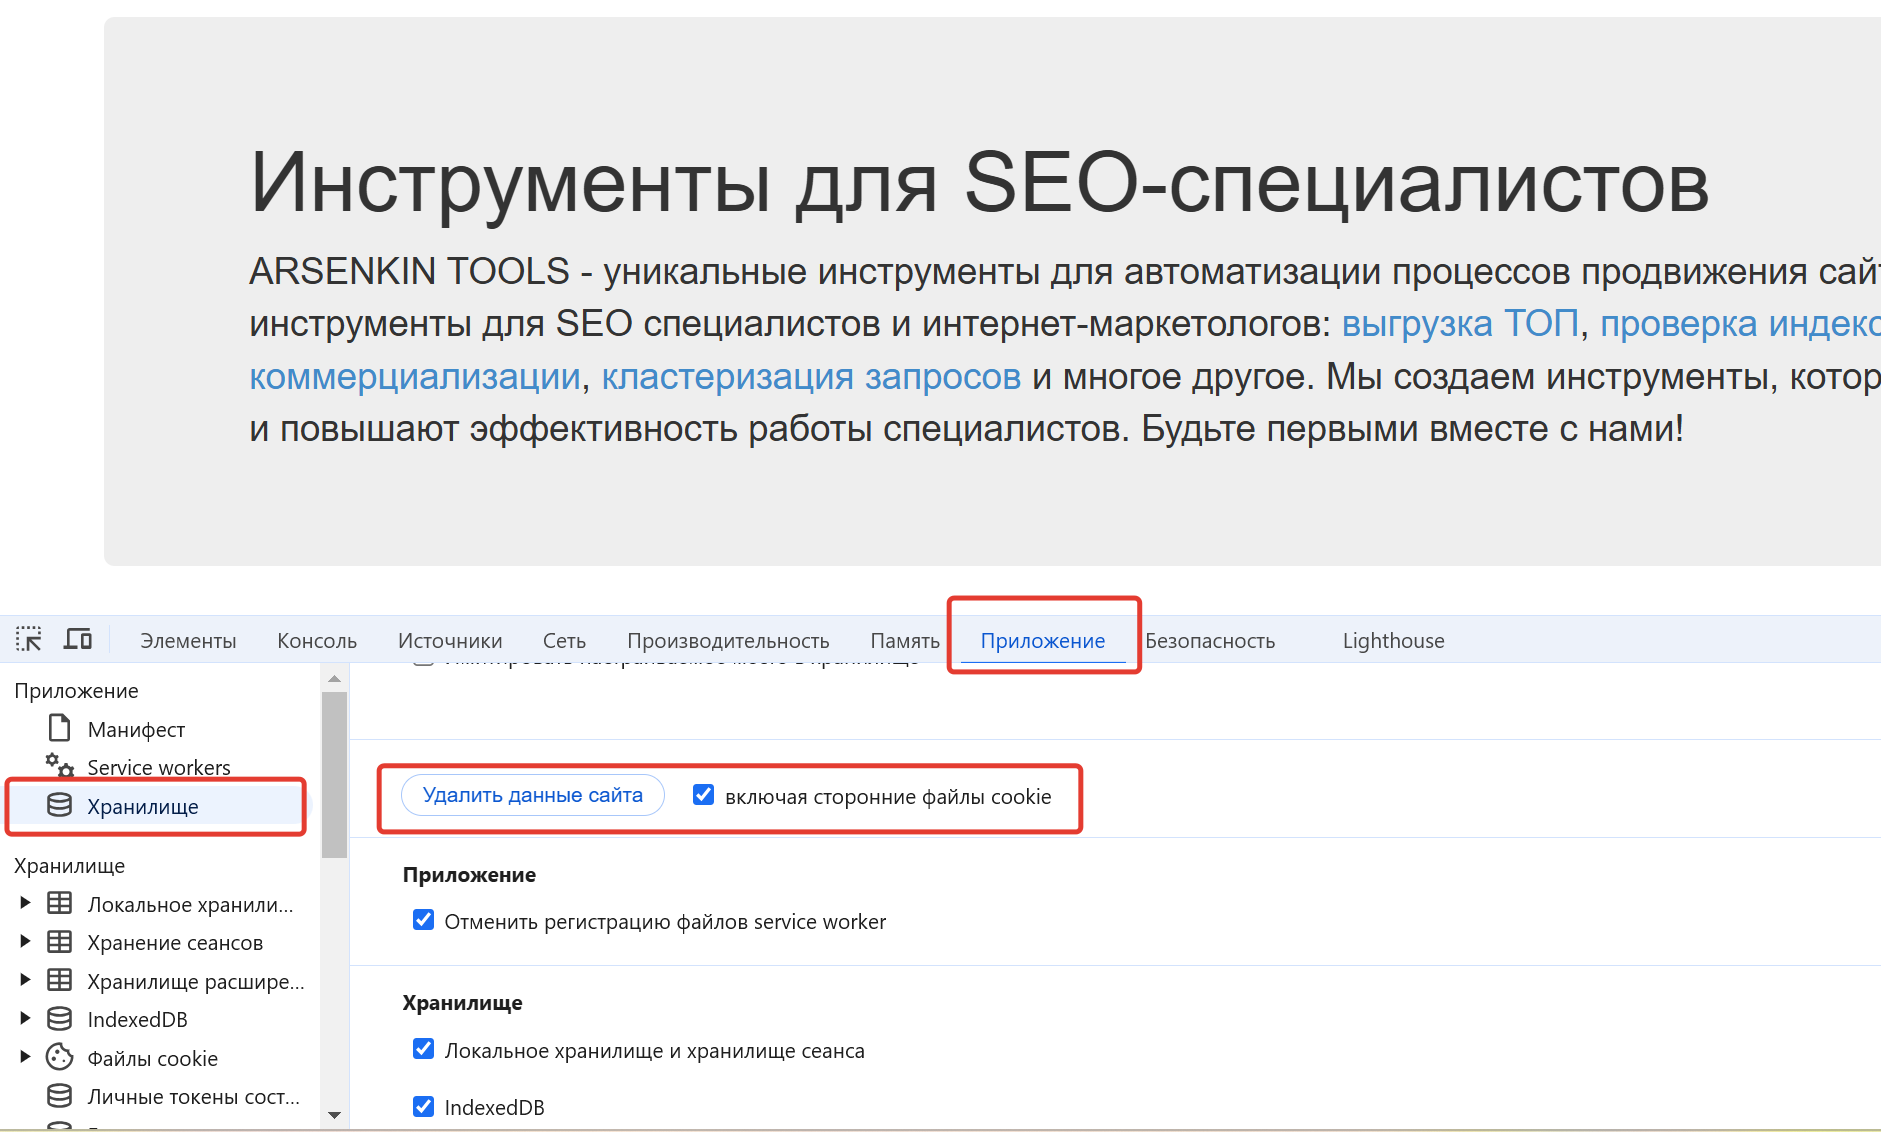Click the Service workers gears icon

click(x=60, y=766)
